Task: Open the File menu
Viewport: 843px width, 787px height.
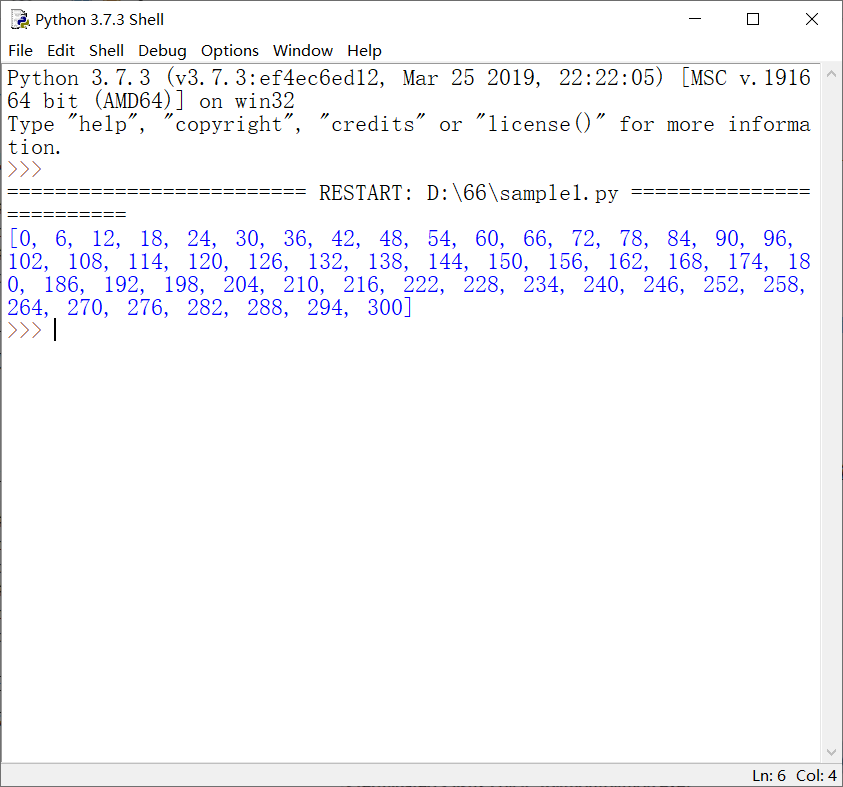Action: tap(20, 51)
